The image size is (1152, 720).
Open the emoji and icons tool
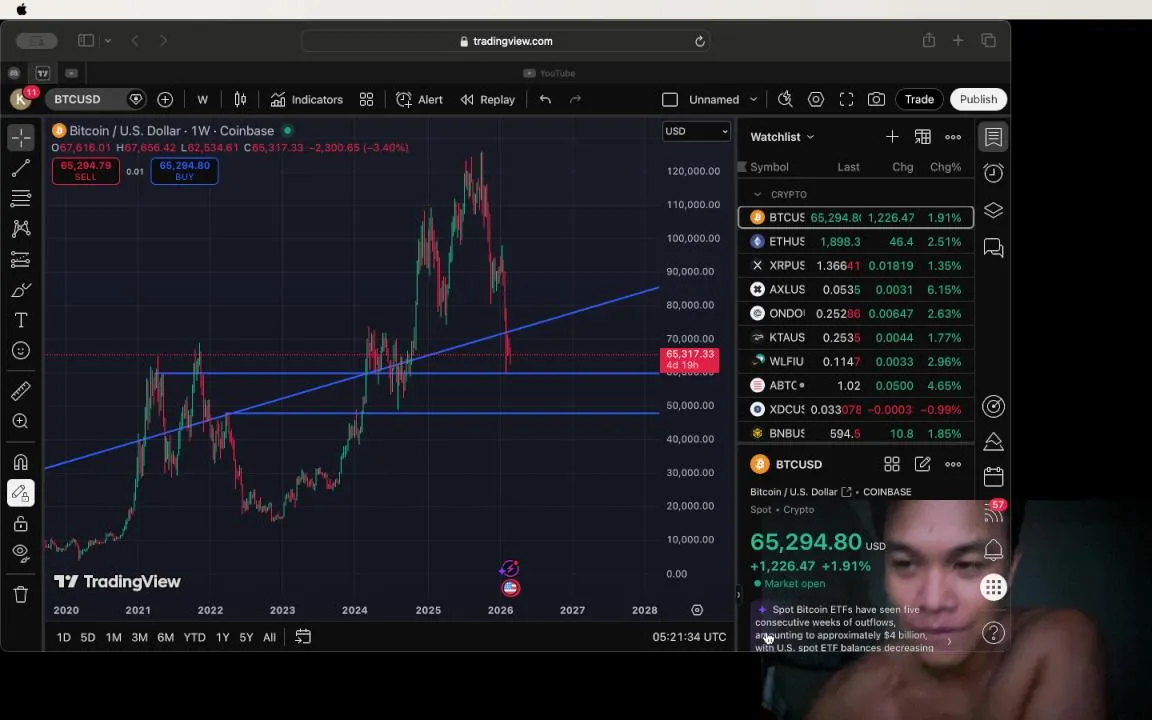point(21,351)
